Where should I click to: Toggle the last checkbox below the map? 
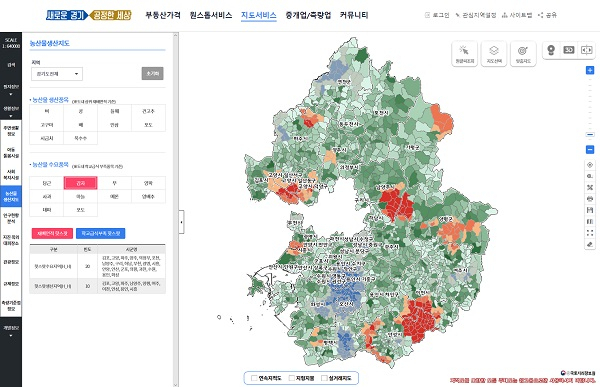pyautogui.click(x=324, y=378)
